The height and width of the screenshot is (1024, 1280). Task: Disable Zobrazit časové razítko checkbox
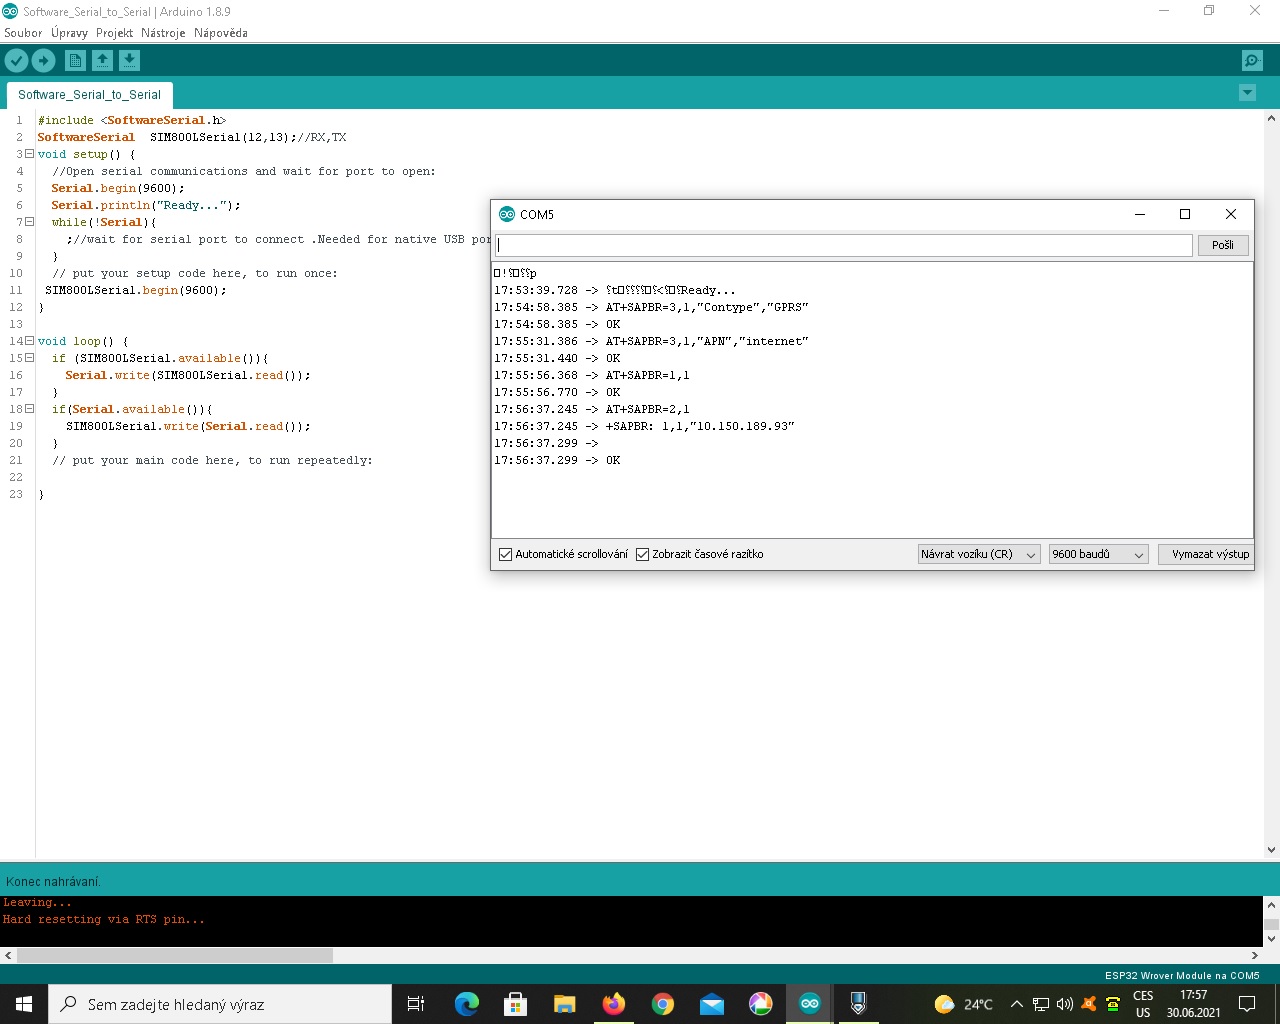pos(643,554)
